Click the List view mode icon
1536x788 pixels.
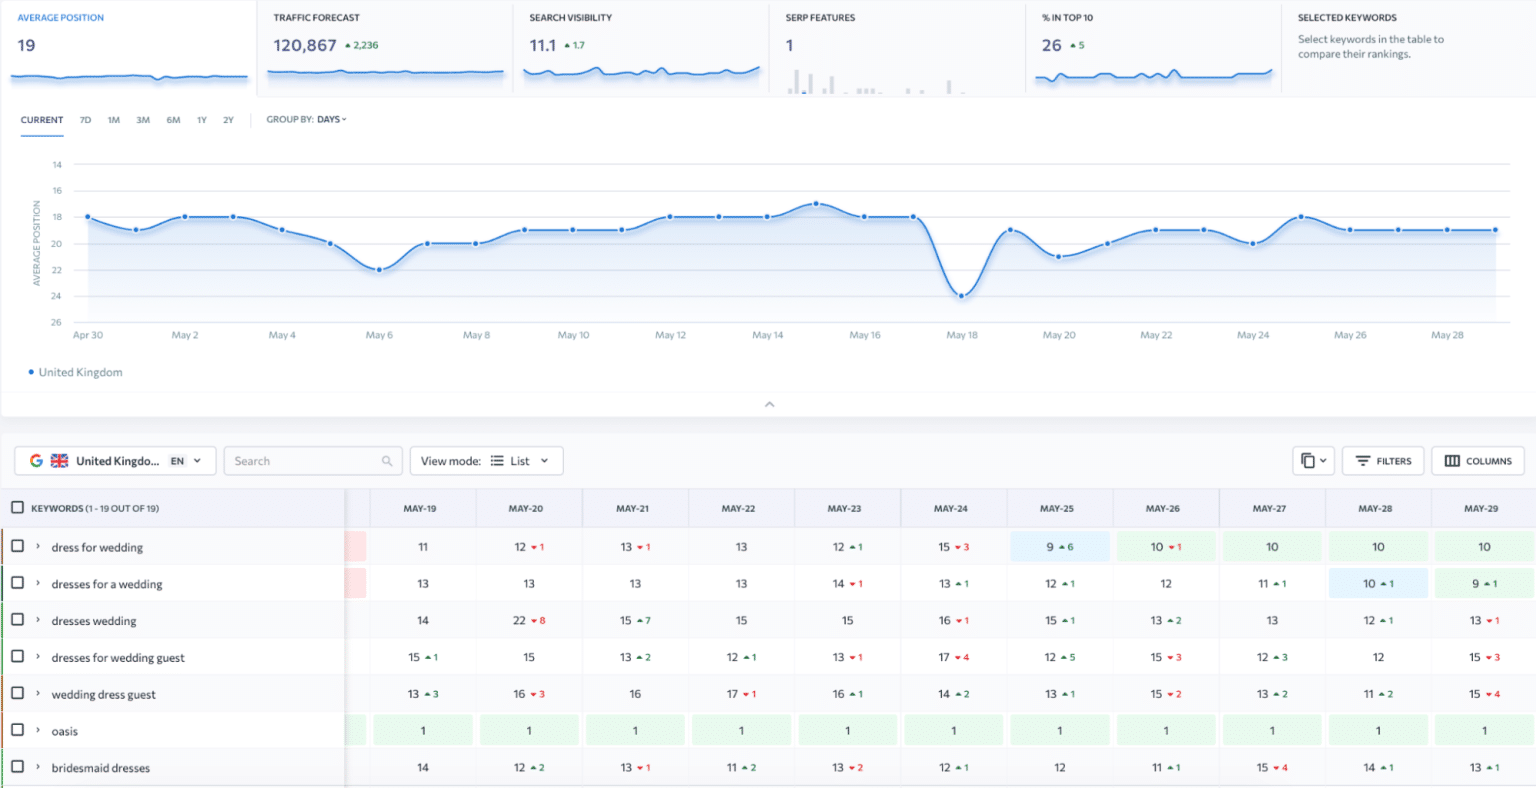(497, 460)
